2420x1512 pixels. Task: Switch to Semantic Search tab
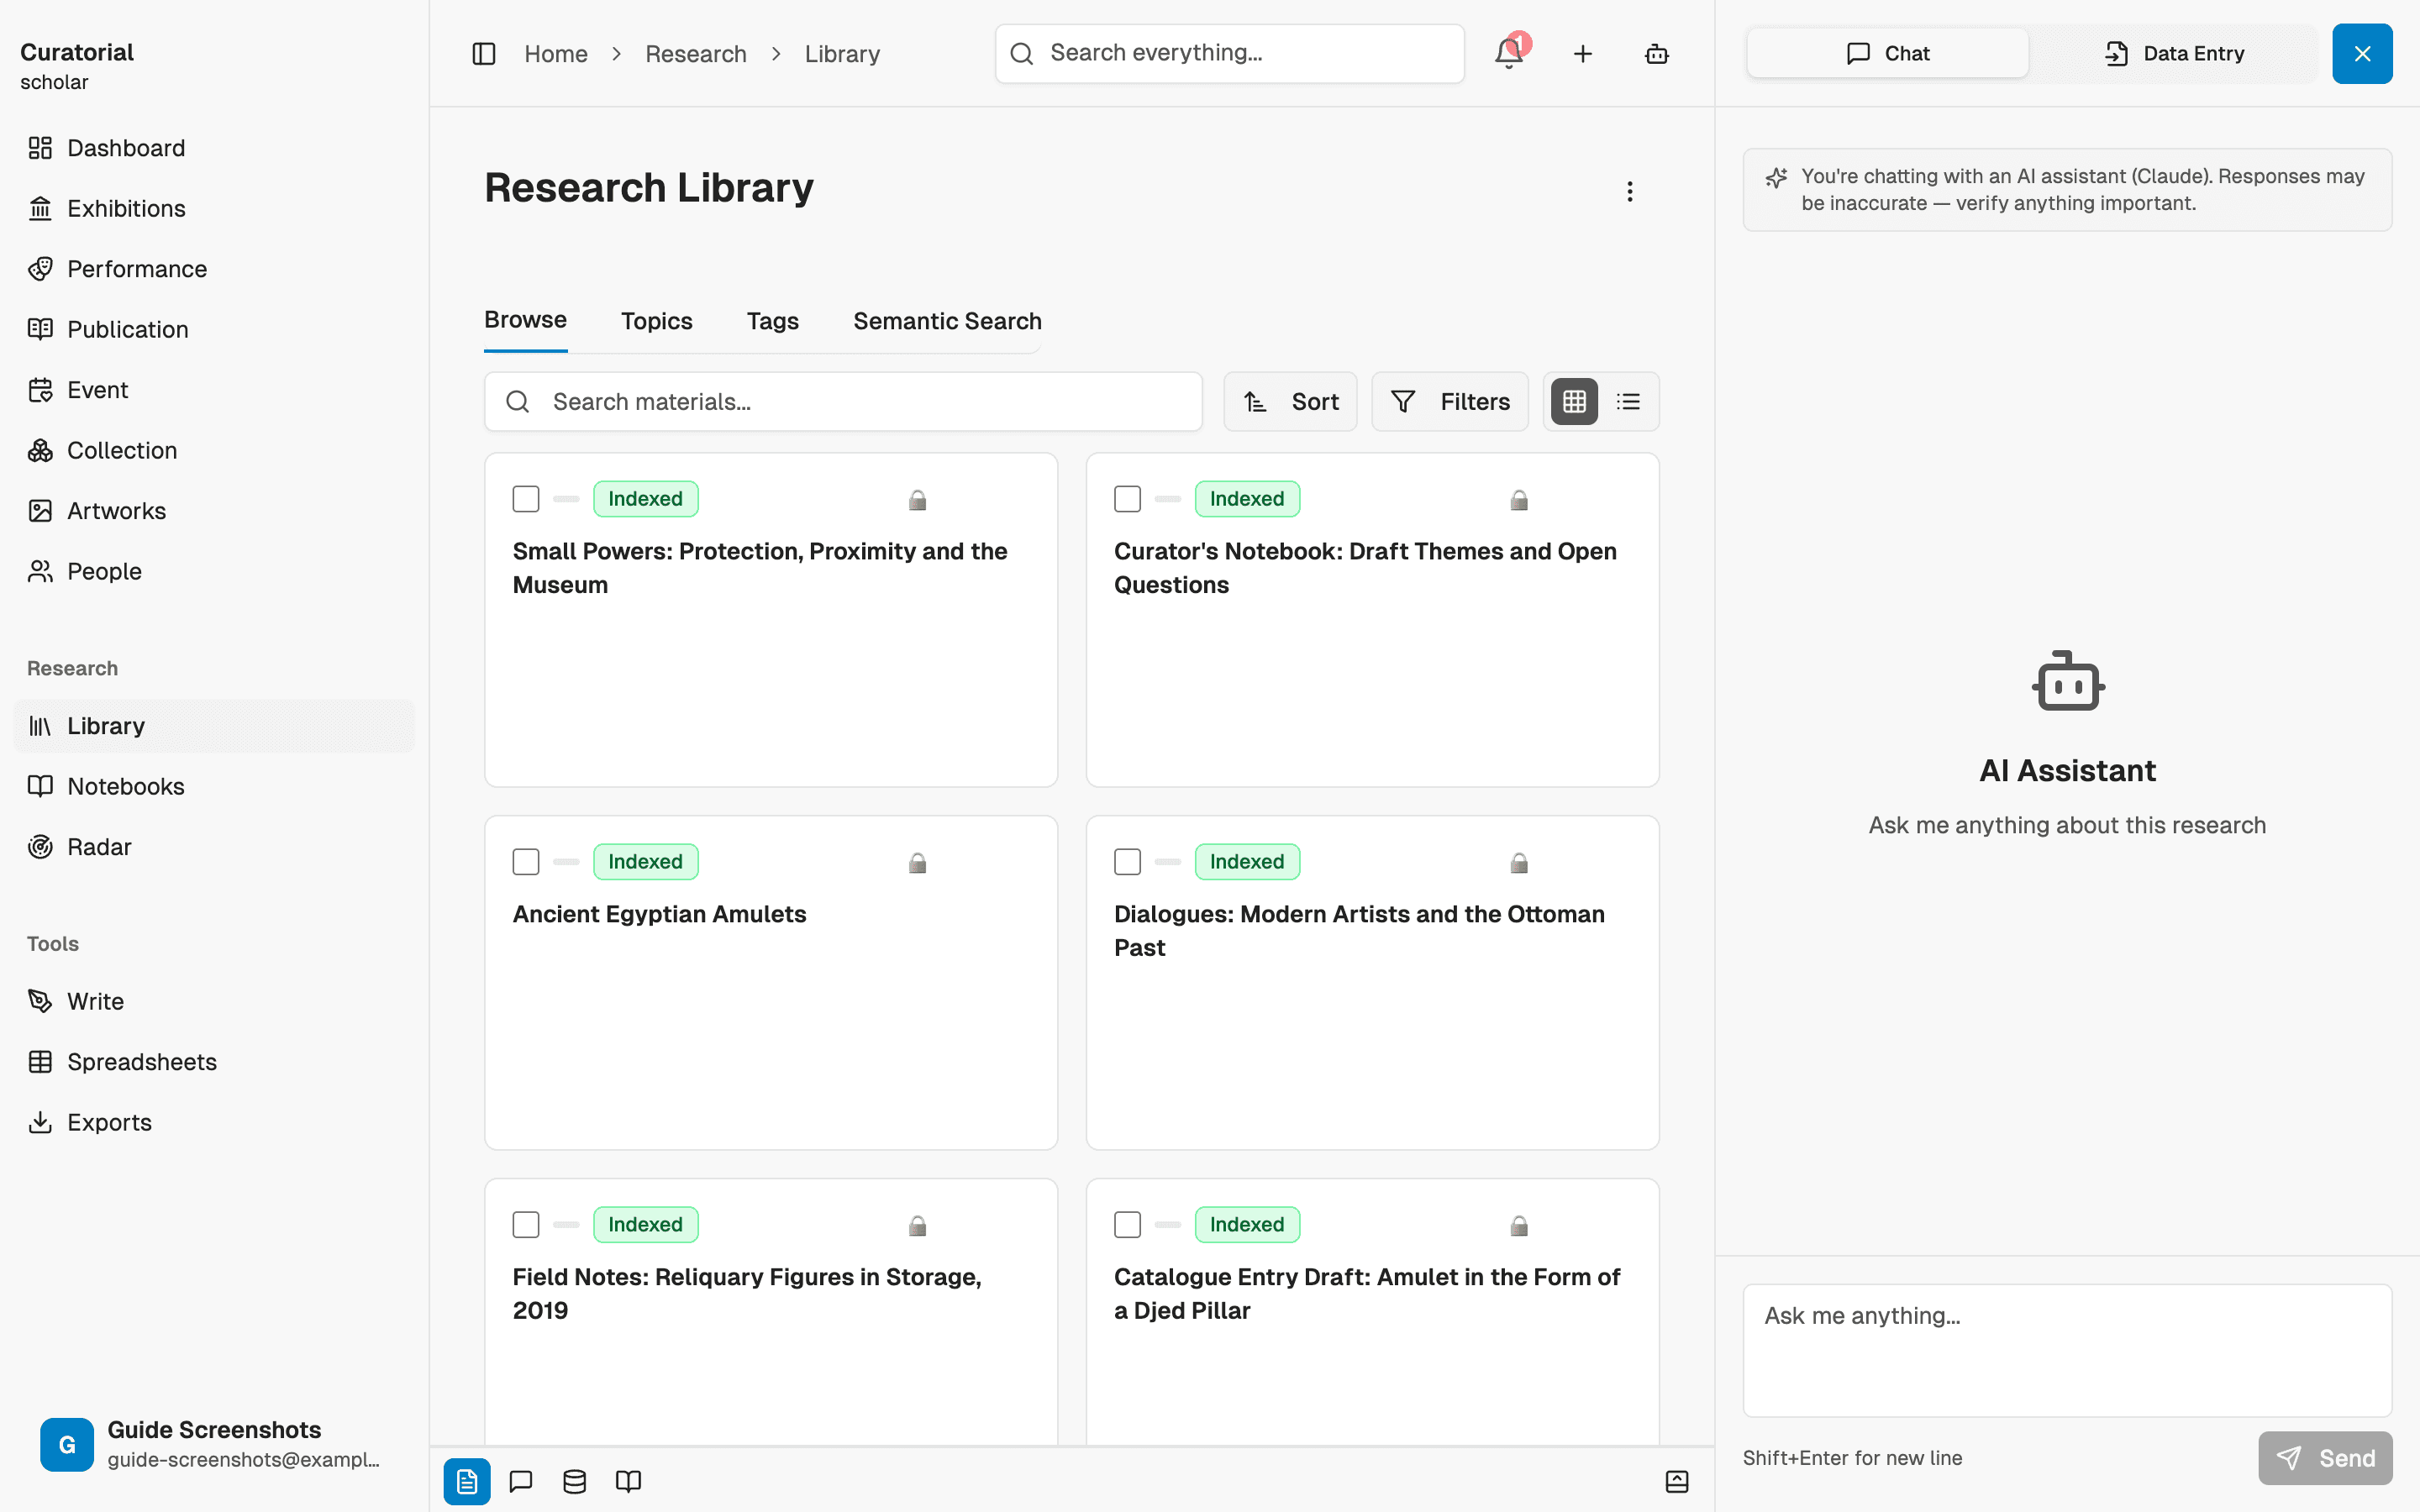point(947,321)
